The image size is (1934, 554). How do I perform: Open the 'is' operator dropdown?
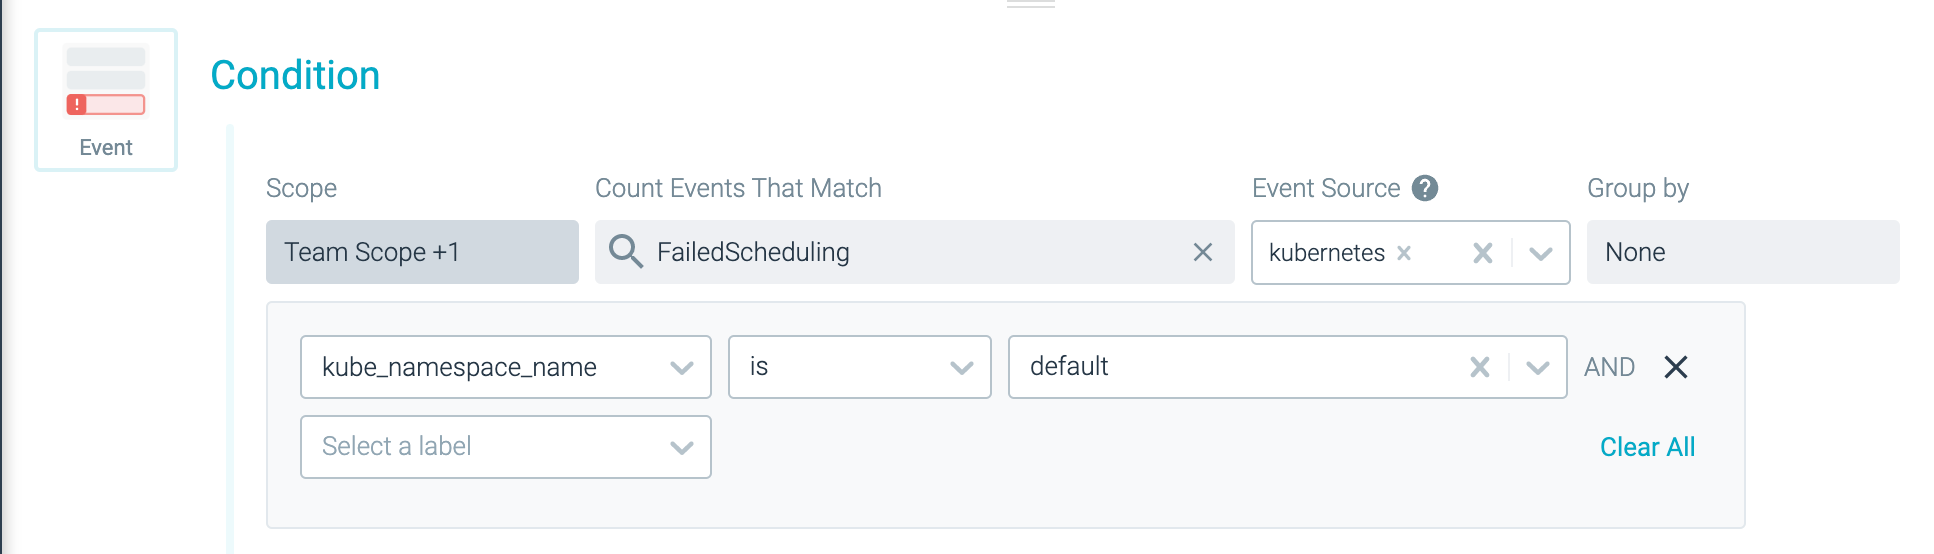(860, 367)
